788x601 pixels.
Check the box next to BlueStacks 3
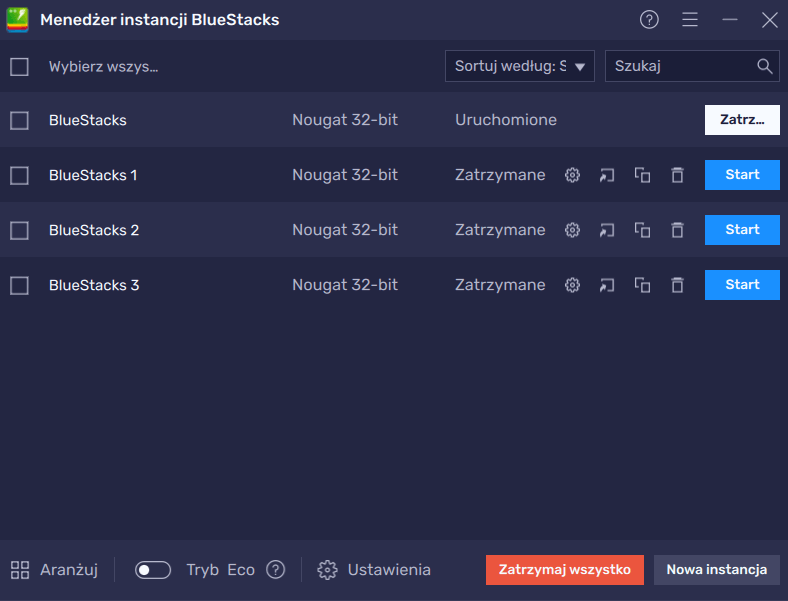[19, 285]
